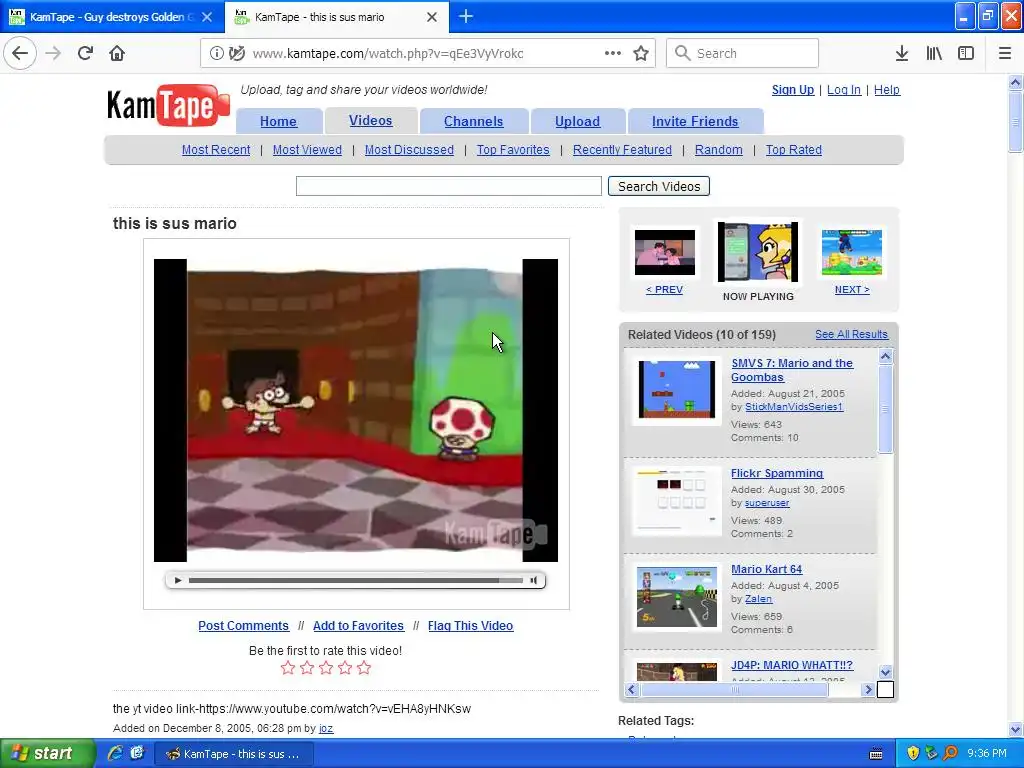Click the video seek progress bar

[356, 580]
